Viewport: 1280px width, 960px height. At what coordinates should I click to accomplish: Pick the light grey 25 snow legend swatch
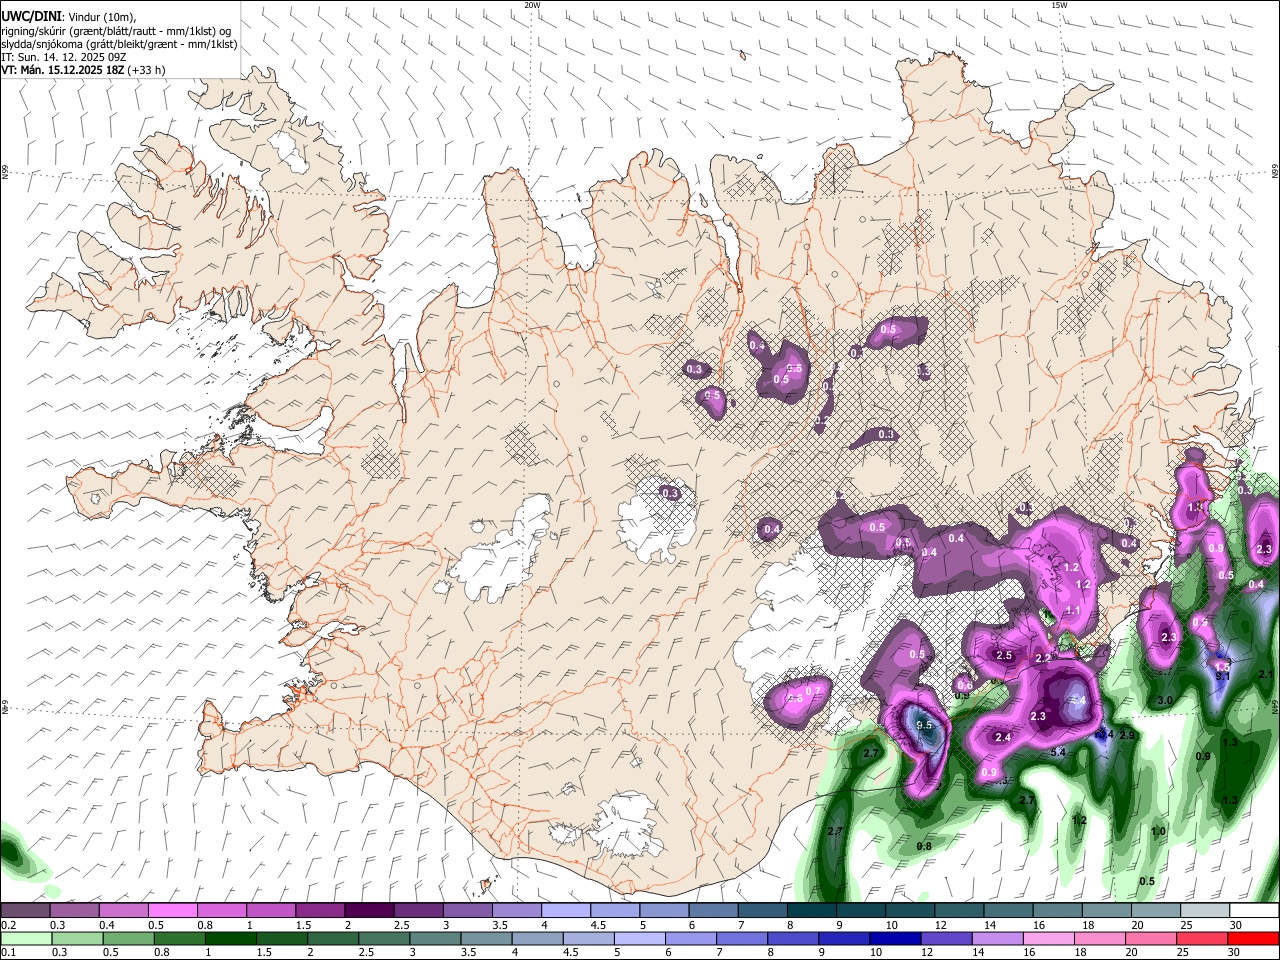pos(1205,911)
